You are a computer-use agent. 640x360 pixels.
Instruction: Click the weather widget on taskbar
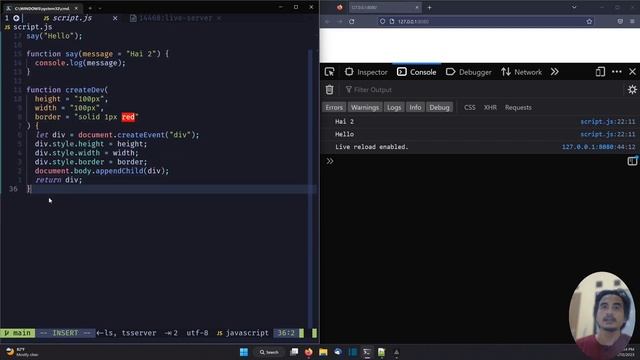22,352
